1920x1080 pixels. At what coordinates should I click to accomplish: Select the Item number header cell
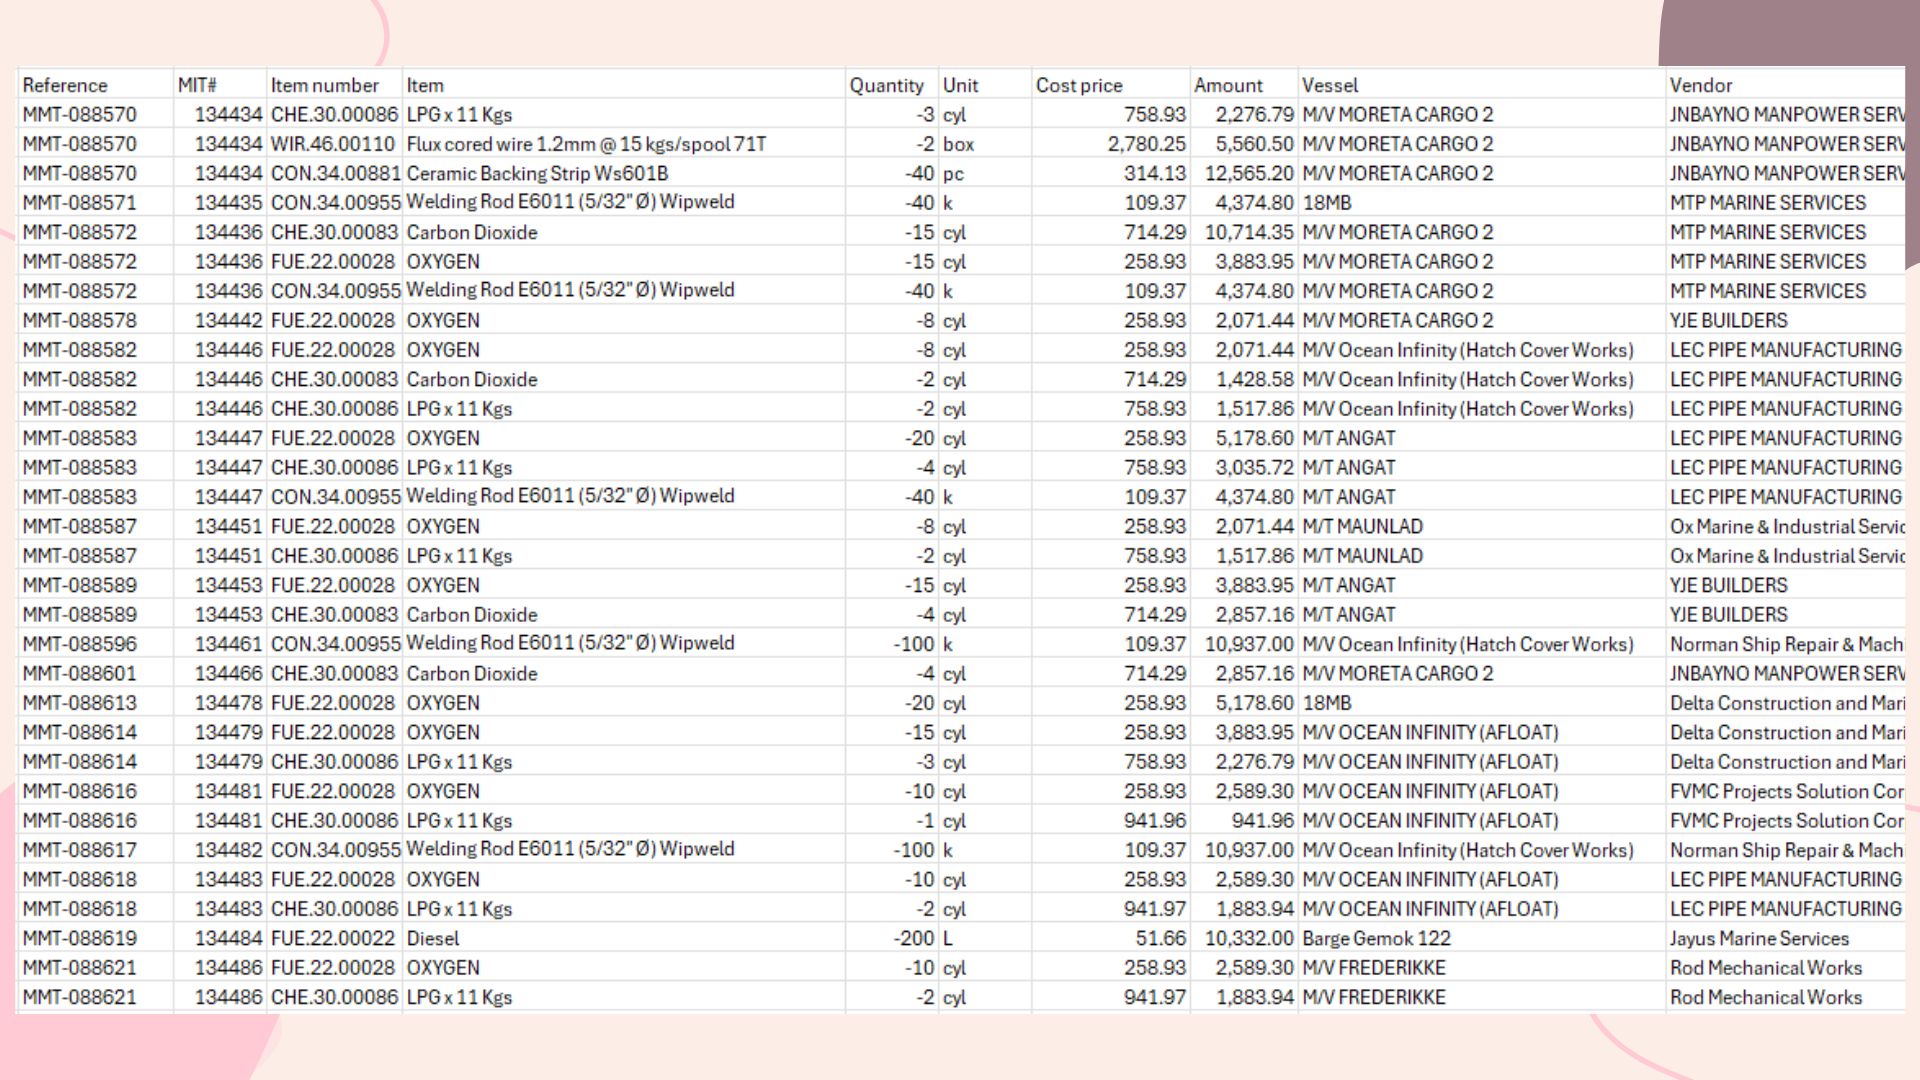point(325,85)
